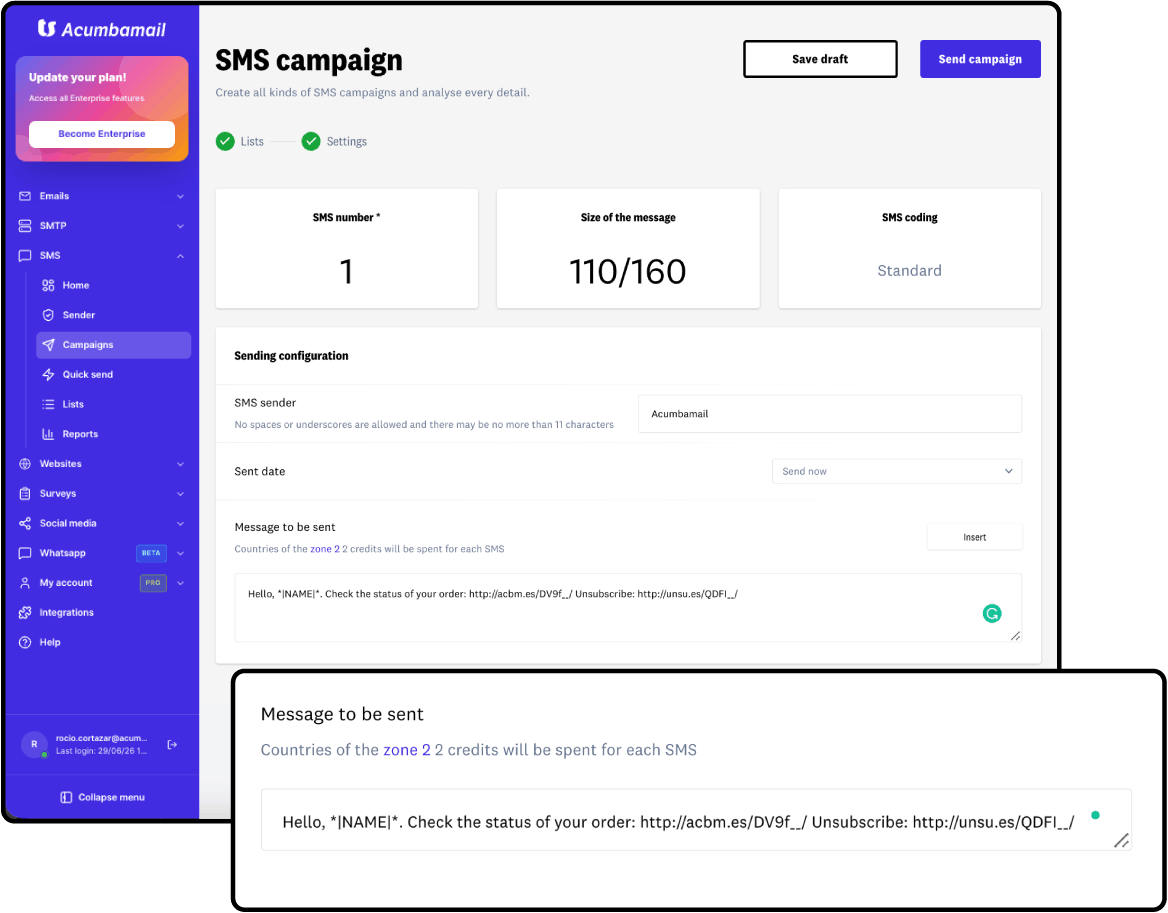Click the Save draft button

point(820,59)
